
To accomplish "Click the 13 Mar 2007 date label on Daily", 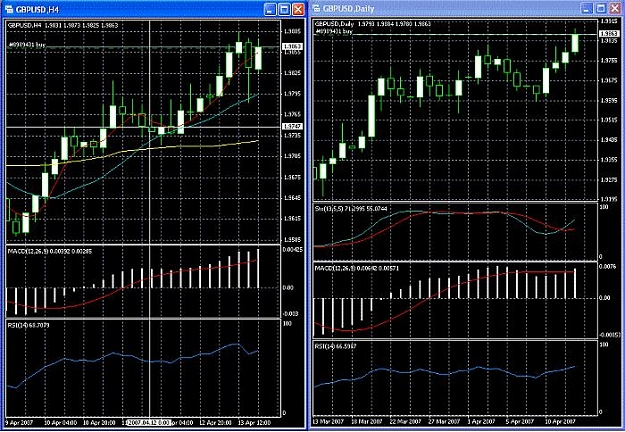I will (x=328, y=422).
